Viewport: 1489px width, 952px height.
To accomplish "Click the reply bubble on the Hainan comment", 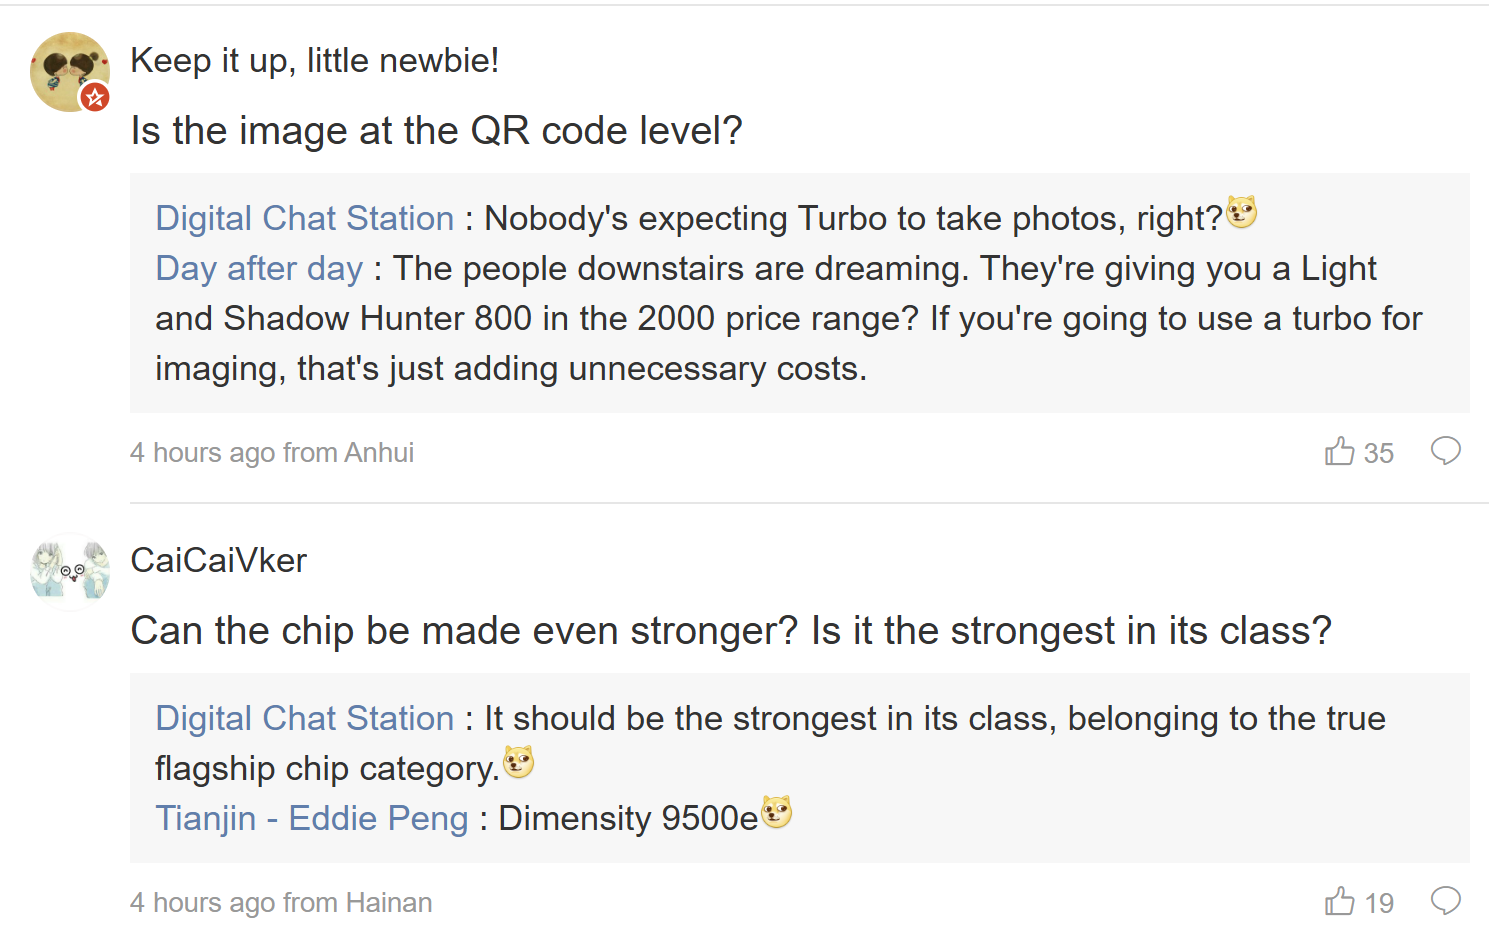I will point(1445,901).
